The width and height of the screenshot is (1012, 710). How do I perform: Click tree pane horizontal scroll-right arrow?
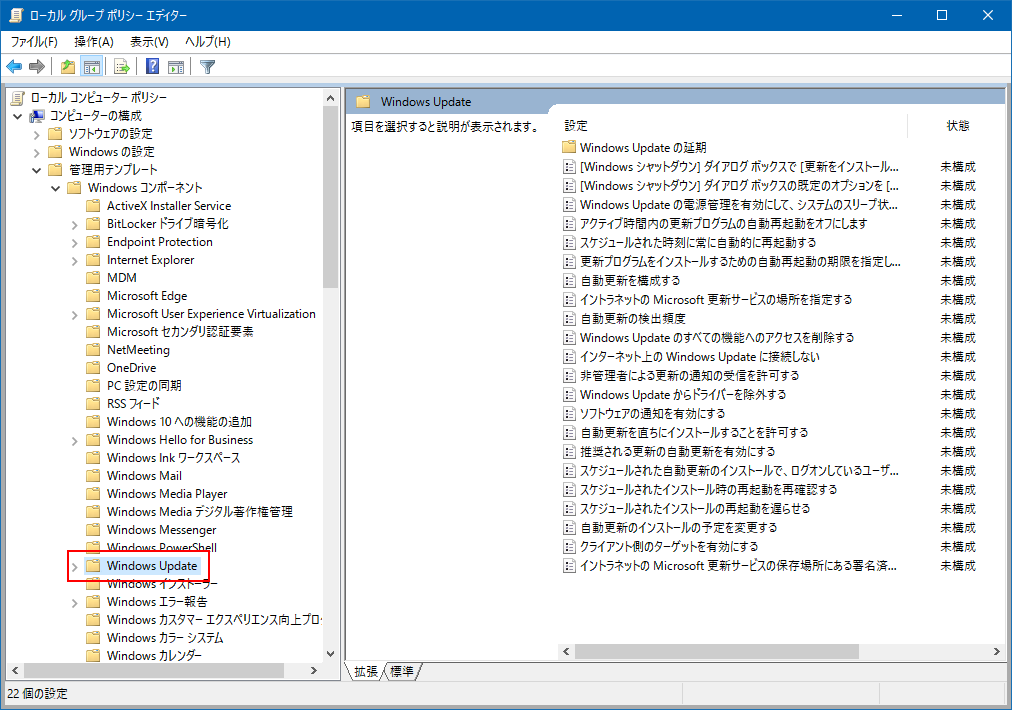[x=314, y=671]
